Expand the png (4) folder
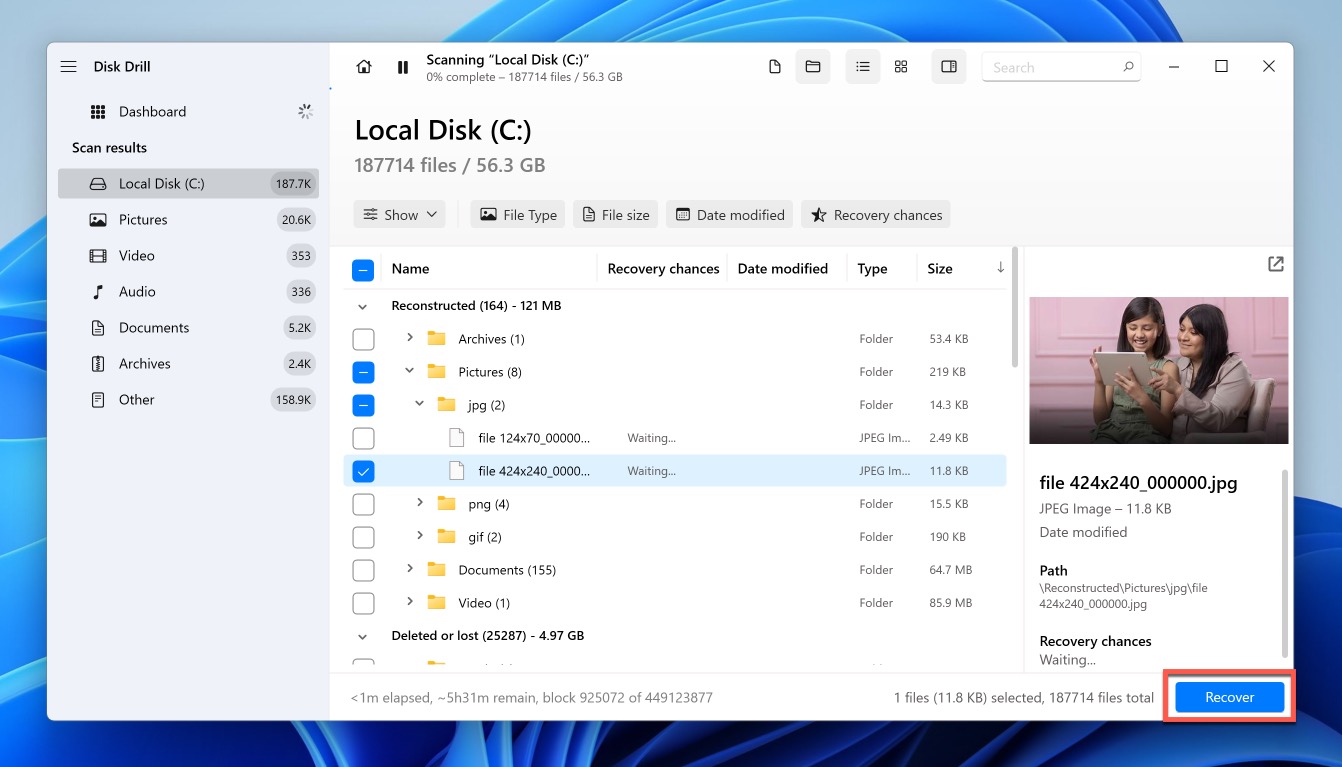The width and height of the screenshot is (1342, 767). tap(421, 503)
